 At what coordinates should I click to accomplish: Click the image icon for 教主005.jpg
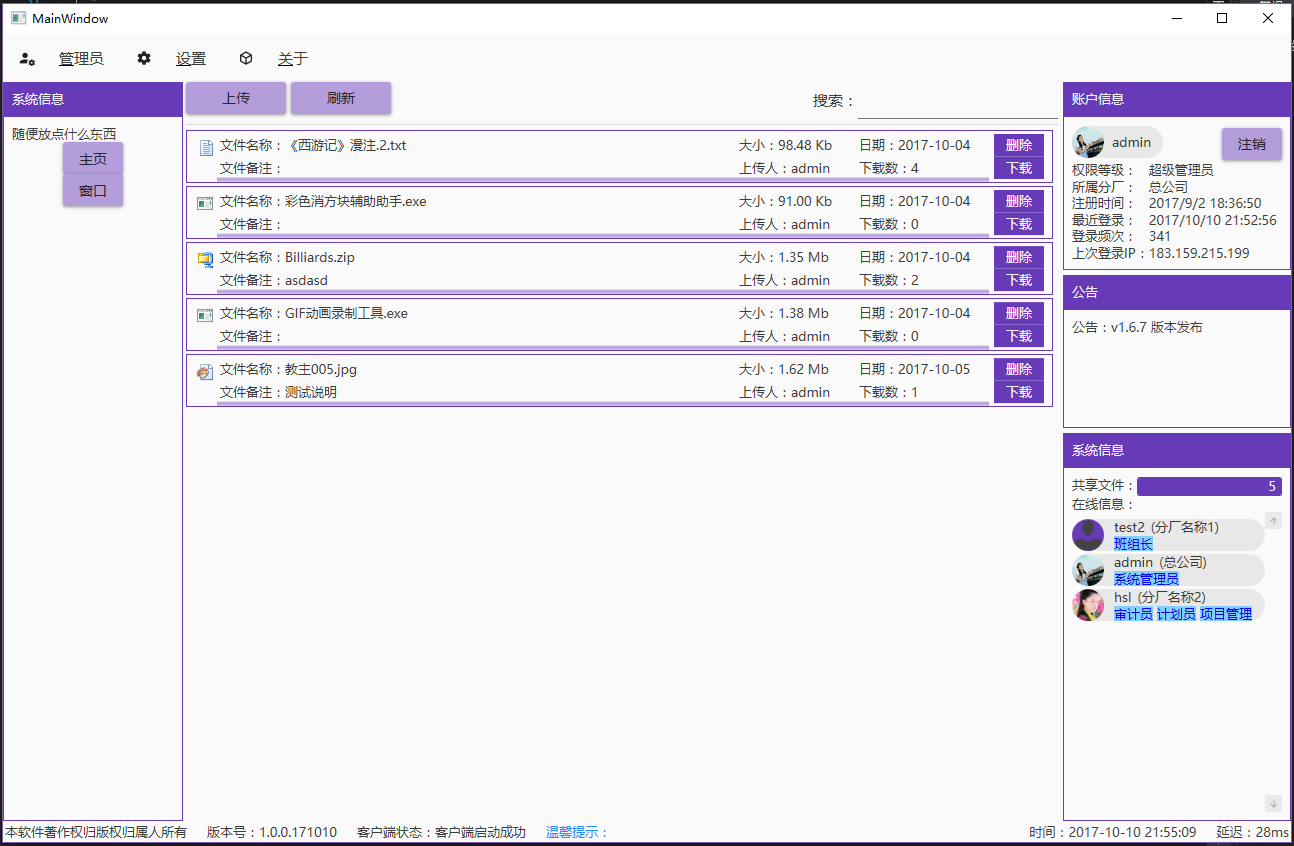(206, 371)
